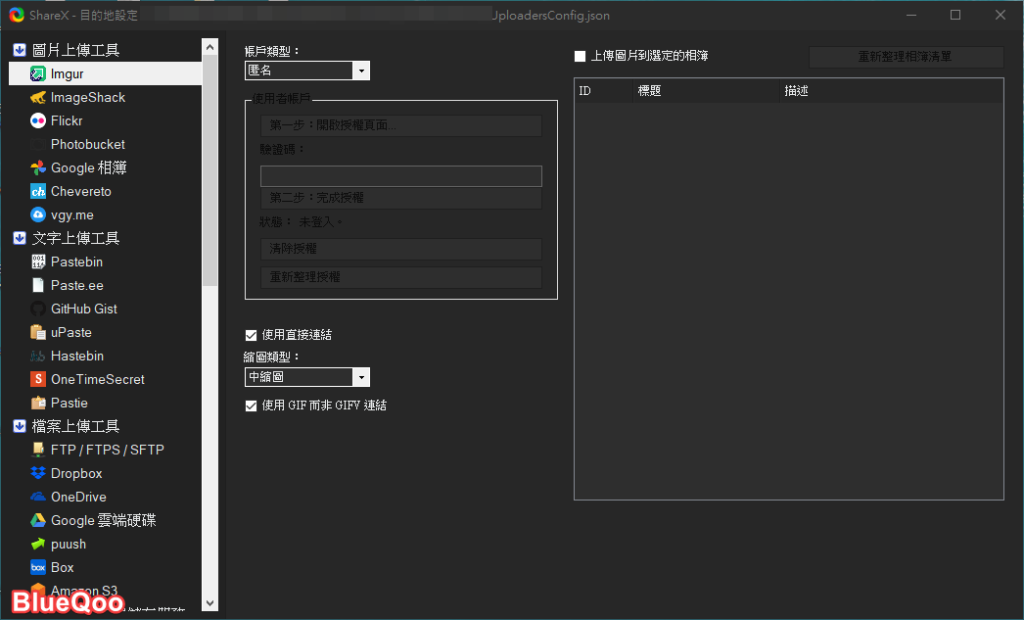1024x620 pixels.
Task: Open Flickr uploader settings icon
Action: click(x=38, y=121)
